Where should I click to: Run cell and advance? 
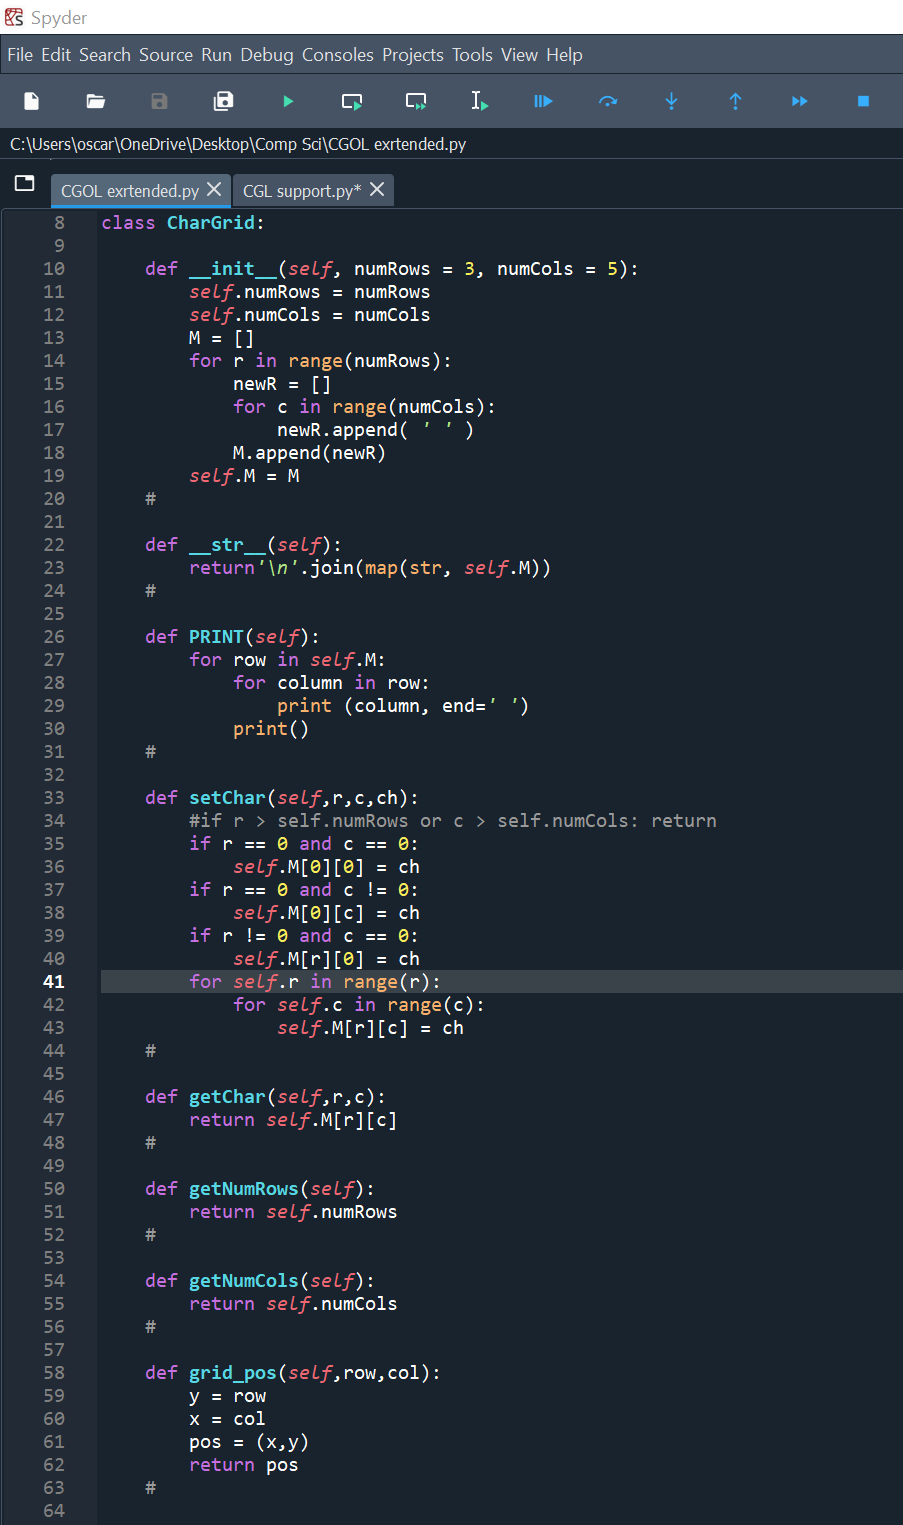(415, 101)
